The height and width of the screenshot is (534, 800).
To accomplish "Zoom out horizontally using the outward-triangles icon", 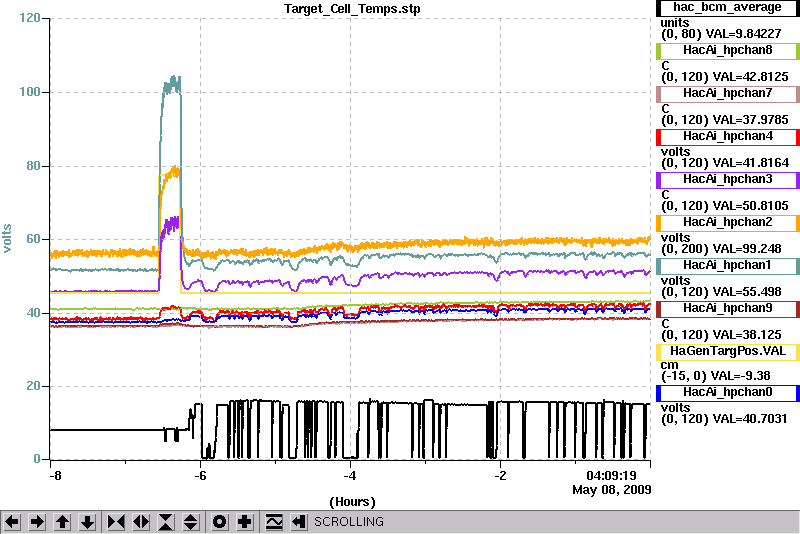I will [x=141, y=522].
